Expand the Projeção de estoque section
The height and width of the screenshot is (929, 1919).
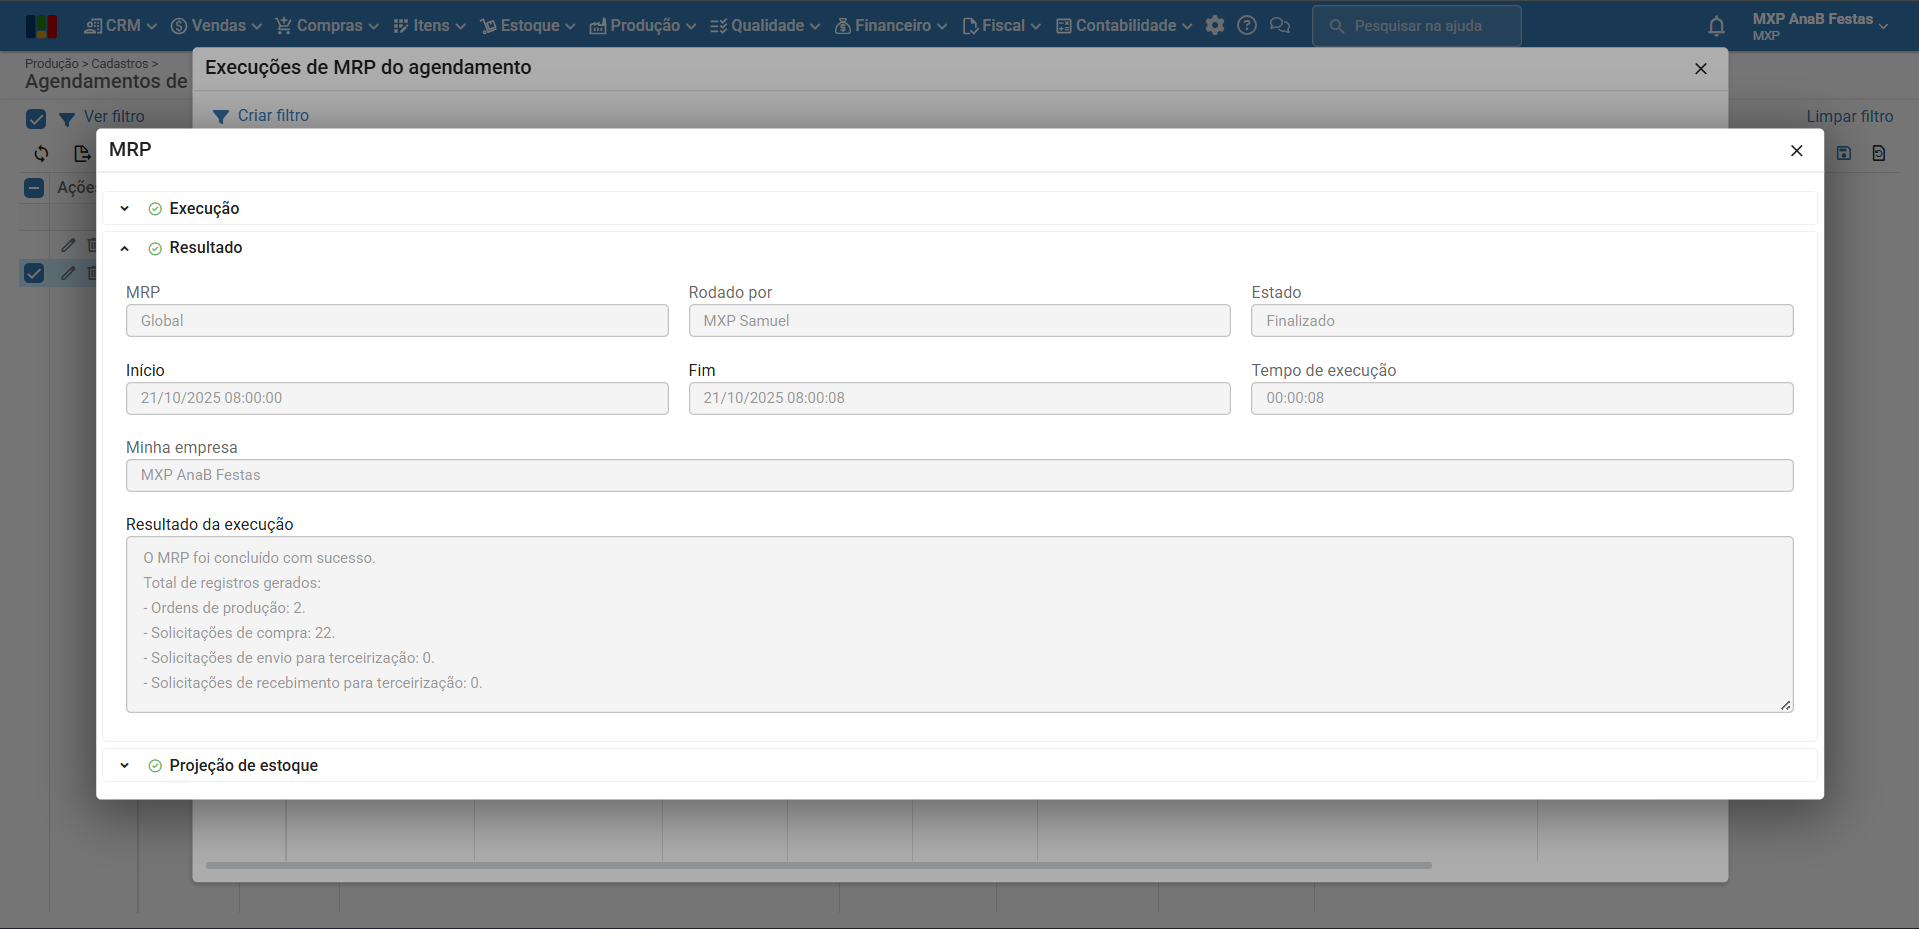pyautogui.click(x=124, y=766)
